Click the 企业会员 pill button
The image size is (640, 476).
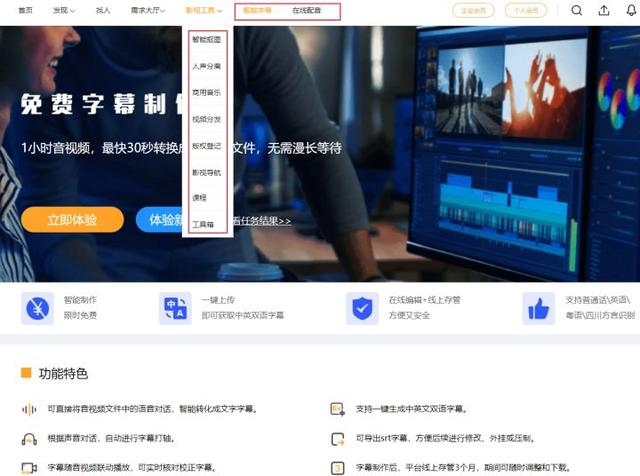(x=473, y=10)
